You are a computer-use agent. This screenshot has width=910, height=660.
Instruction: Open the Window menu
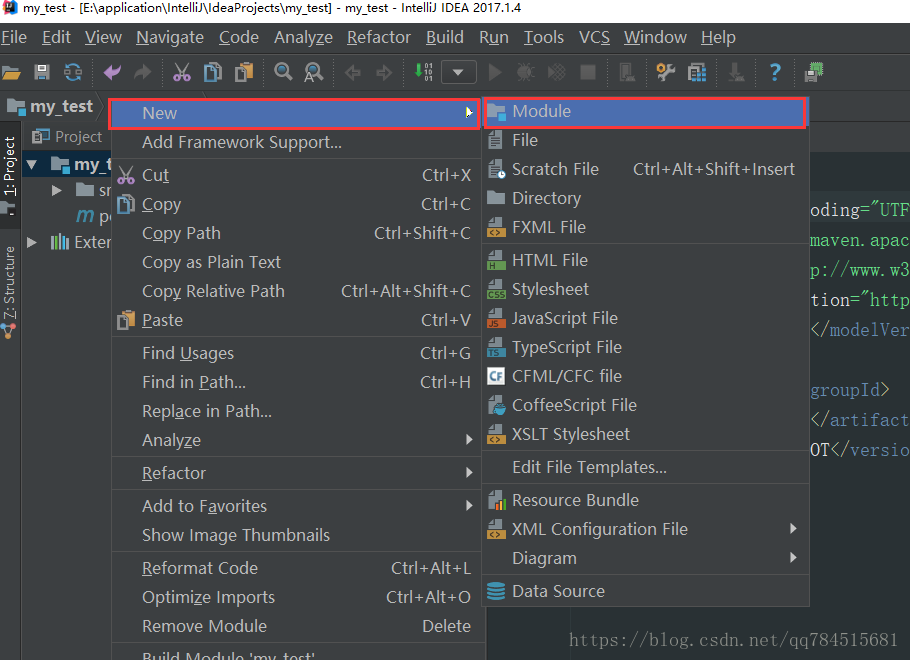[x=655, y=37]
